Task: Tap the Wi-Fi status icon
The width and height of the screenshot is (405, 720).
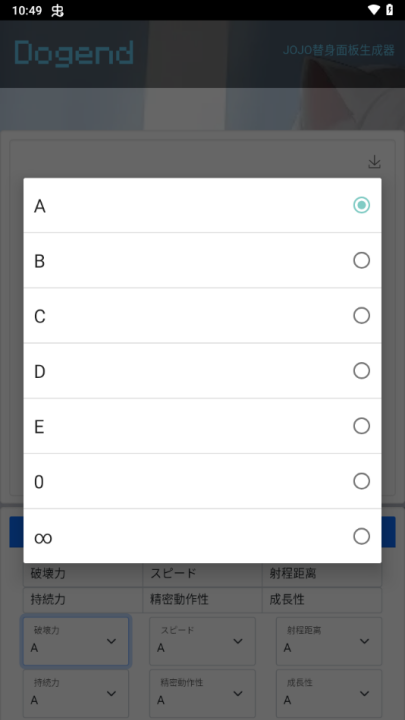Action: click(374, 10)
